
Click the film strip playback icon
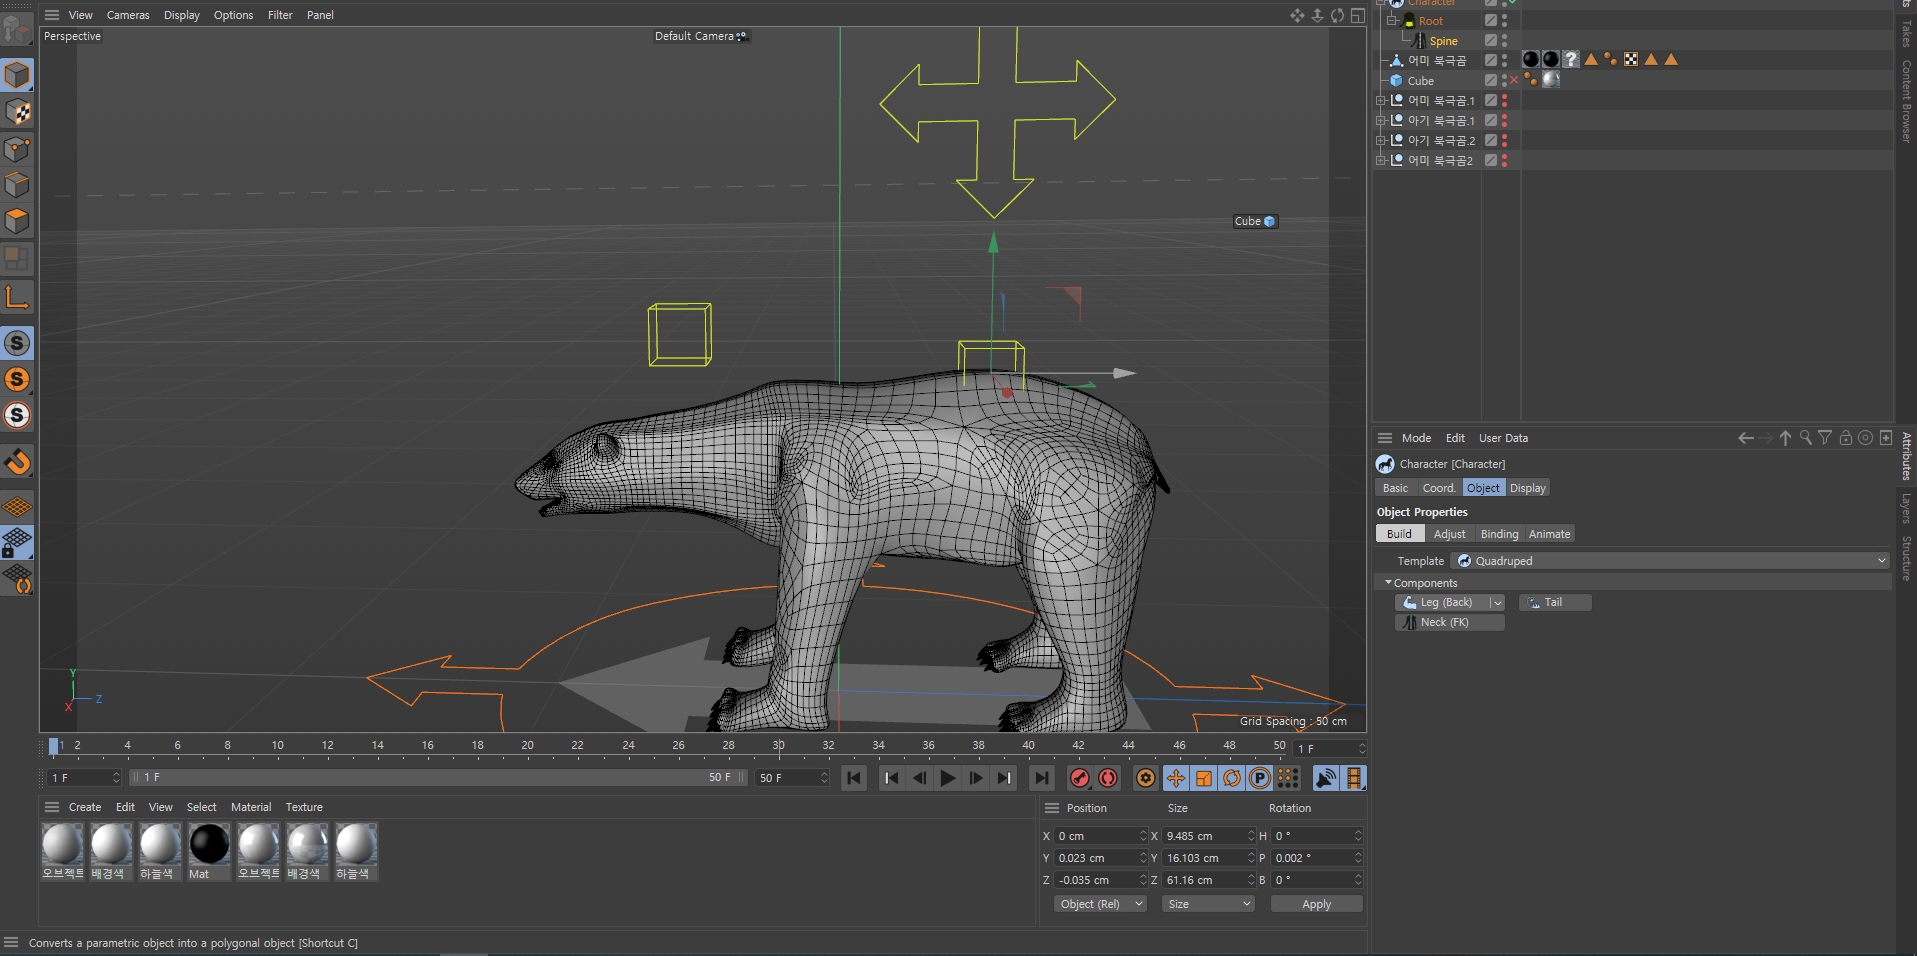pos(1354,778)
